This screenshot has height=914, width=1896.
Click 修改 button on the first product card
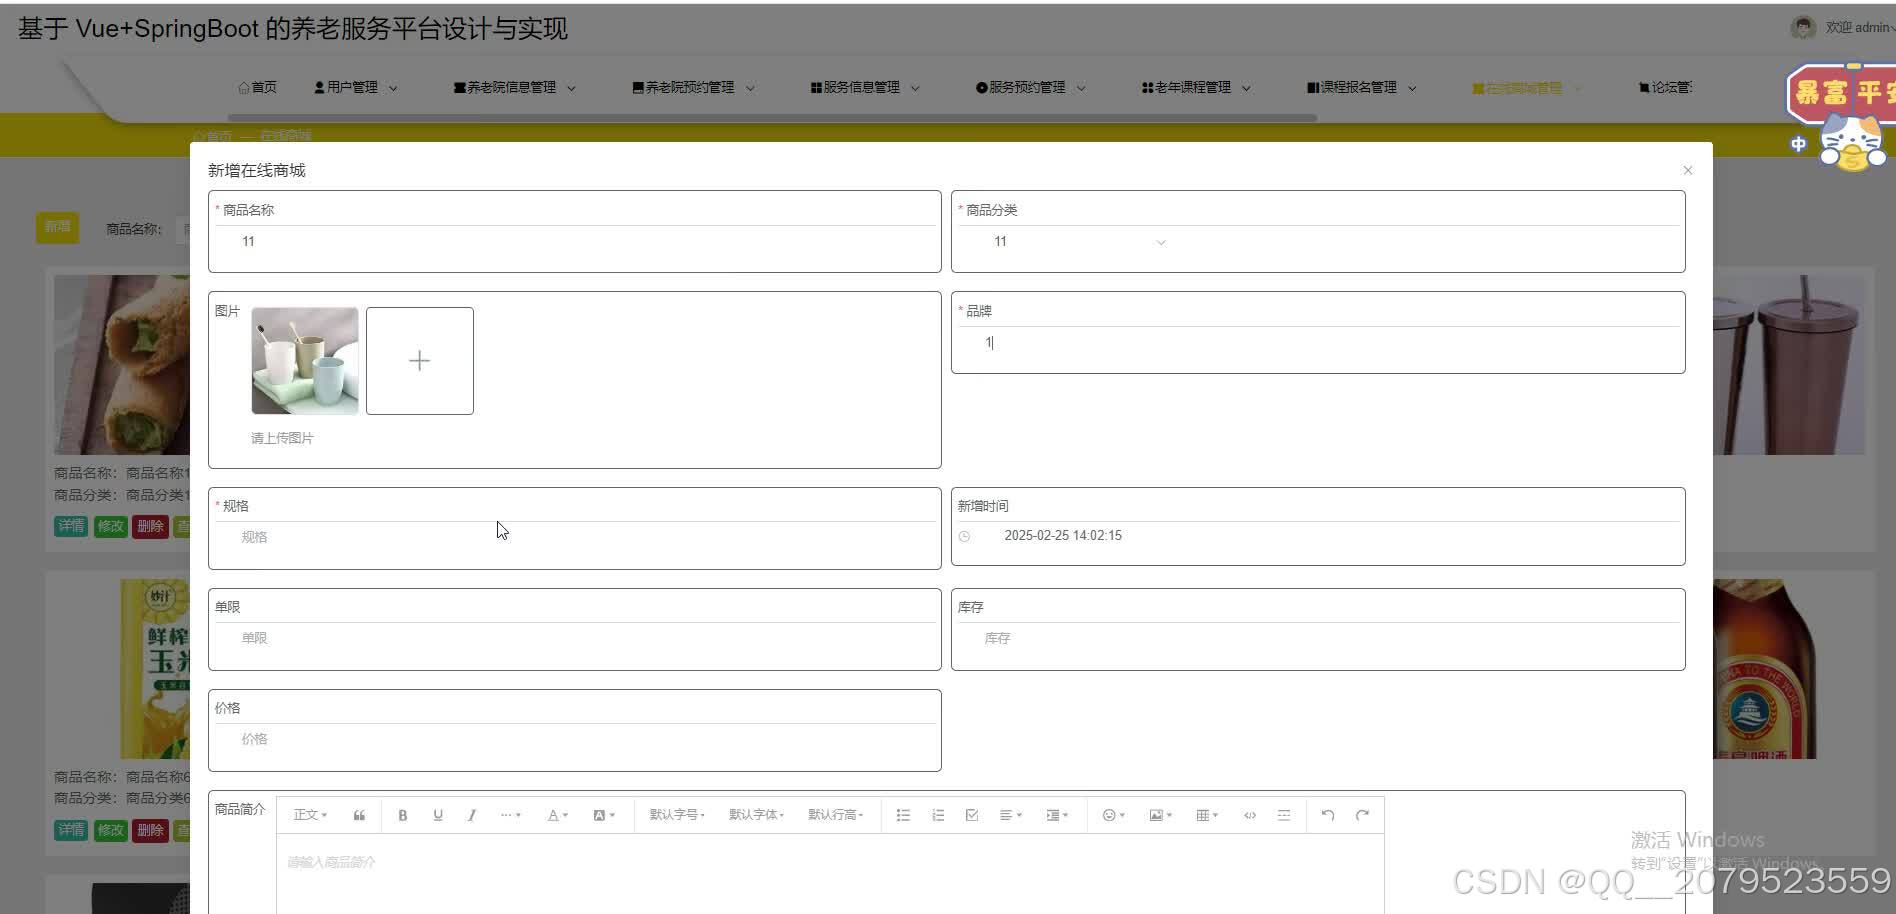(111, 526)
